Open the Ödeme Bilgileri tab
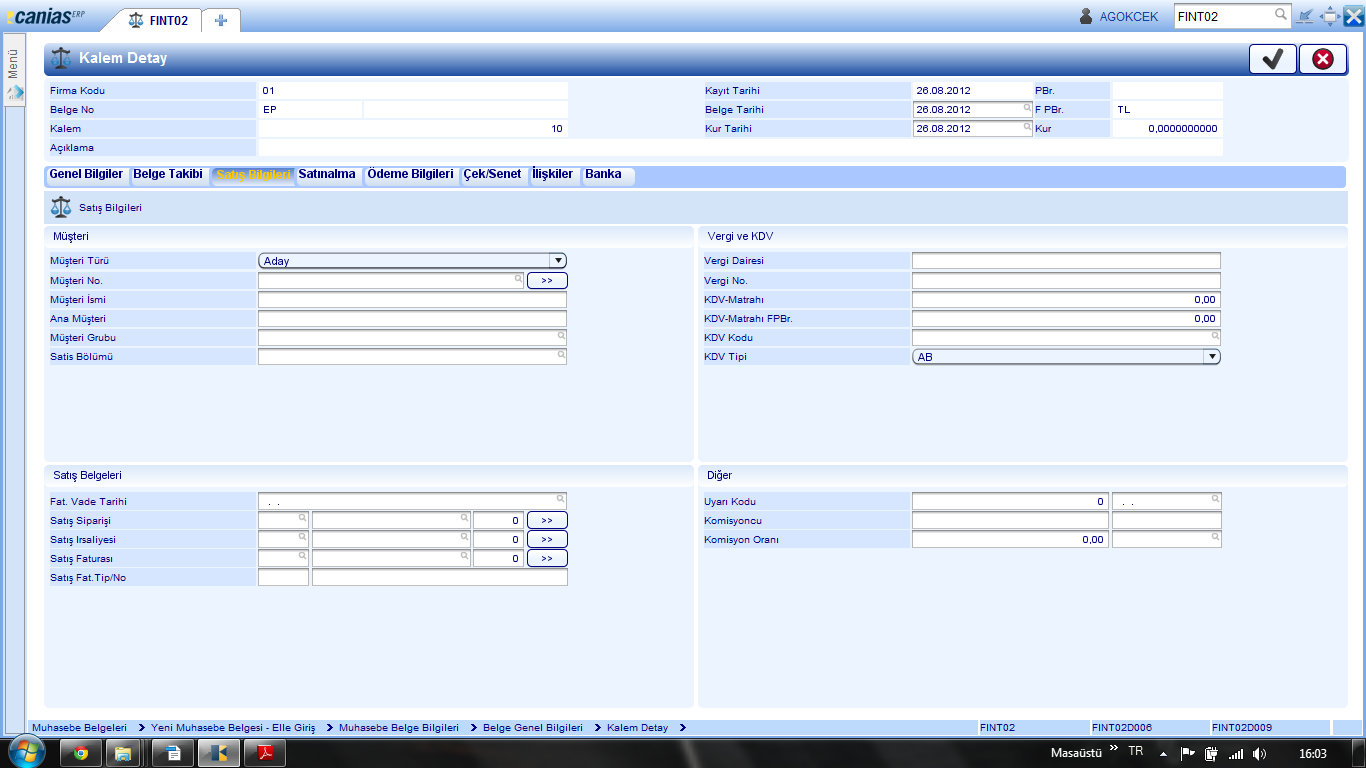Screen dimensions: 1366x768 (410, 174)
